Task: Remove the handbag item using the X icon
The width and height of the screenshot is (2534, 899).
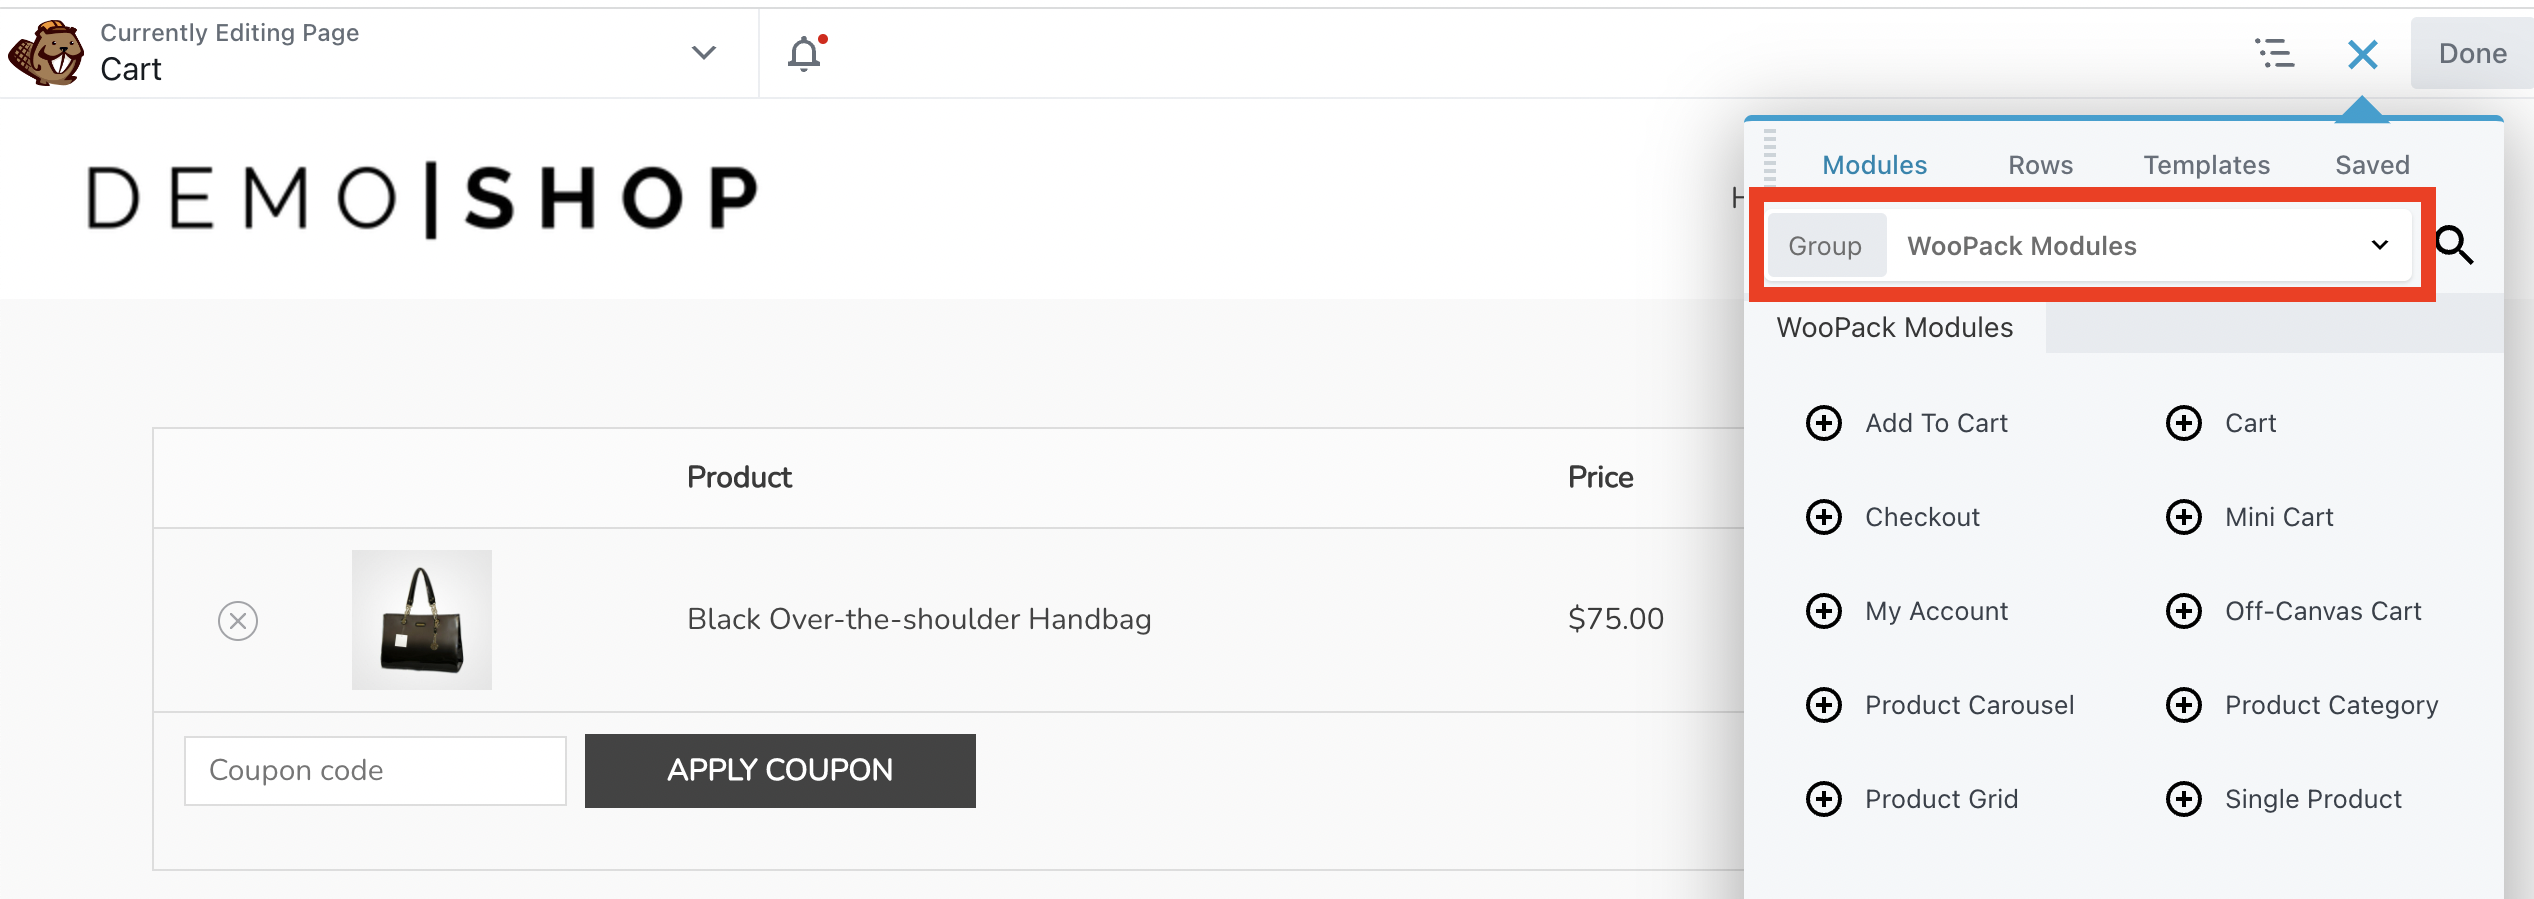Action: click(x=236, y=620)
